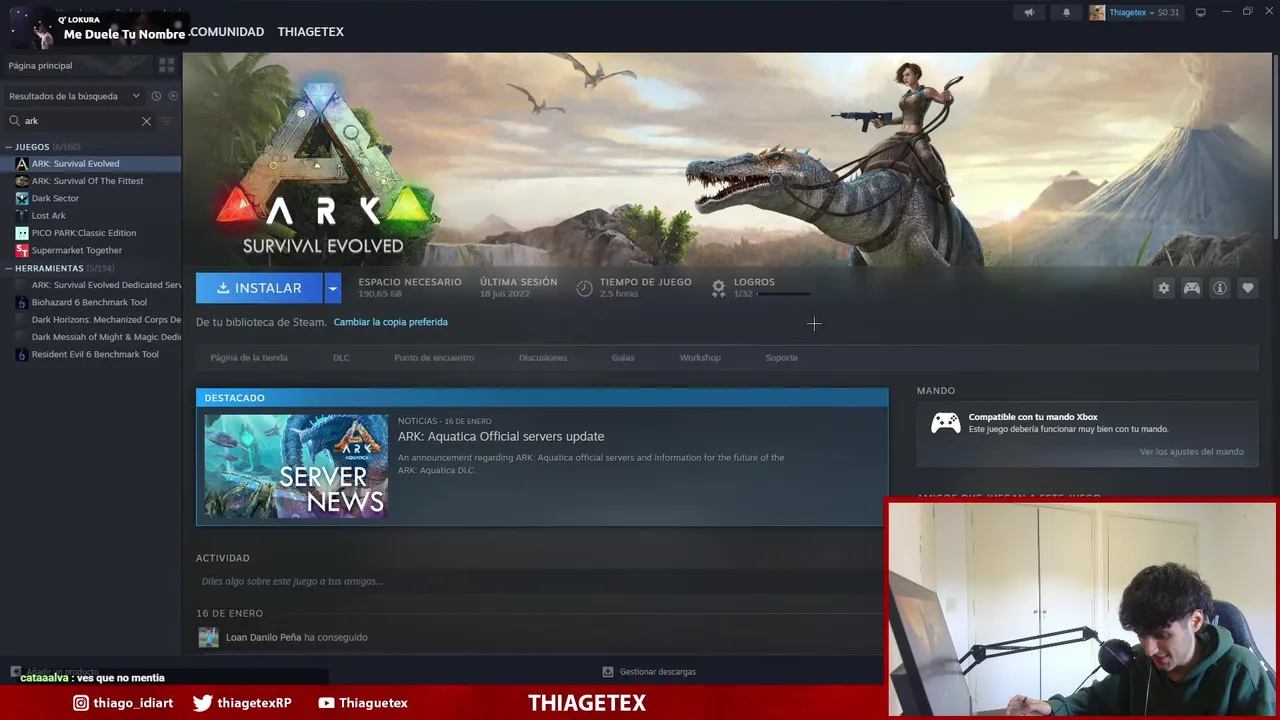Open the game settings gear icon
The image size is (1280, 720).
pyautogui.click(x=1163, y=288)
